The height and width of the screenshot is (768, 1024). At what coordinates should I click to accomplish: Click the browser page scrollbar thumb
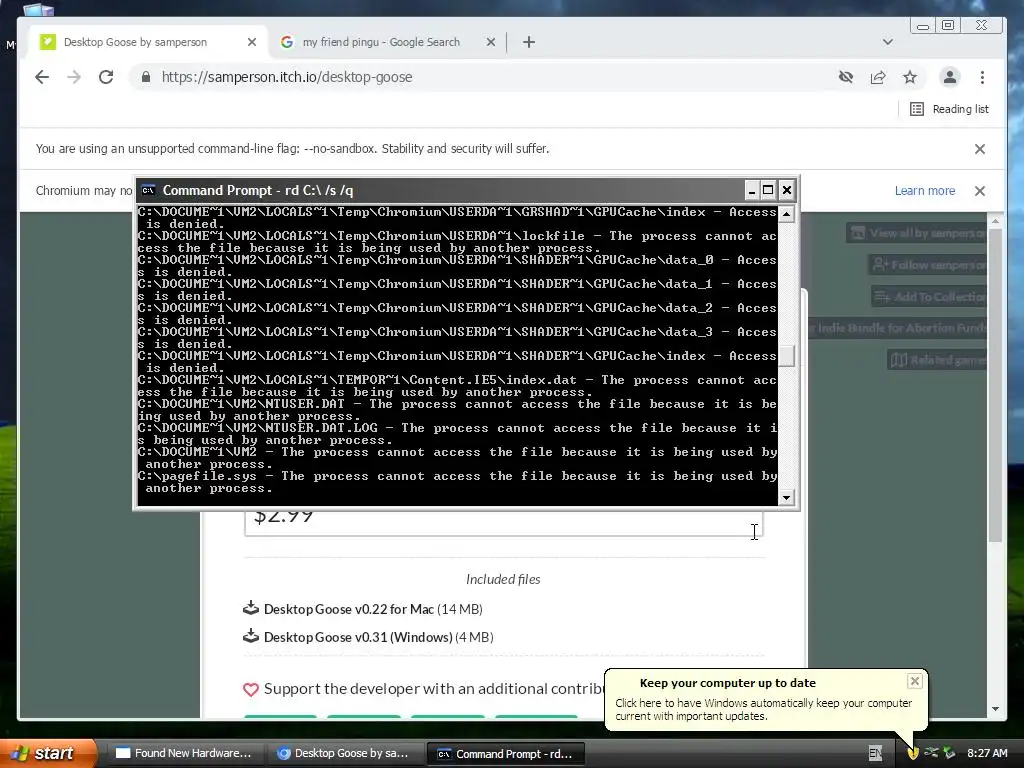coord(995,385)
